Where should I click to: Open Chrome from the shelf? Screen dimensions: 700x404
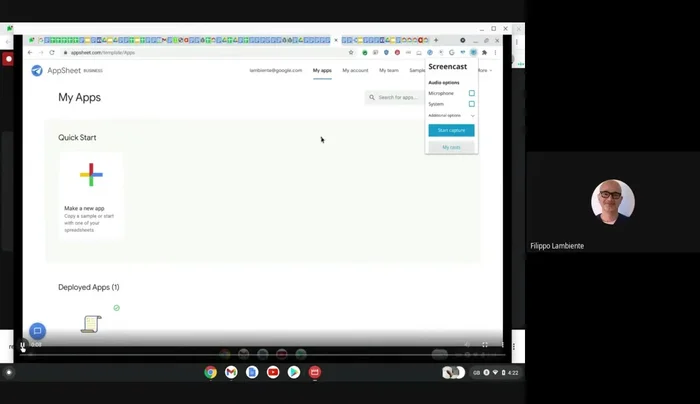tap(210, 372)
